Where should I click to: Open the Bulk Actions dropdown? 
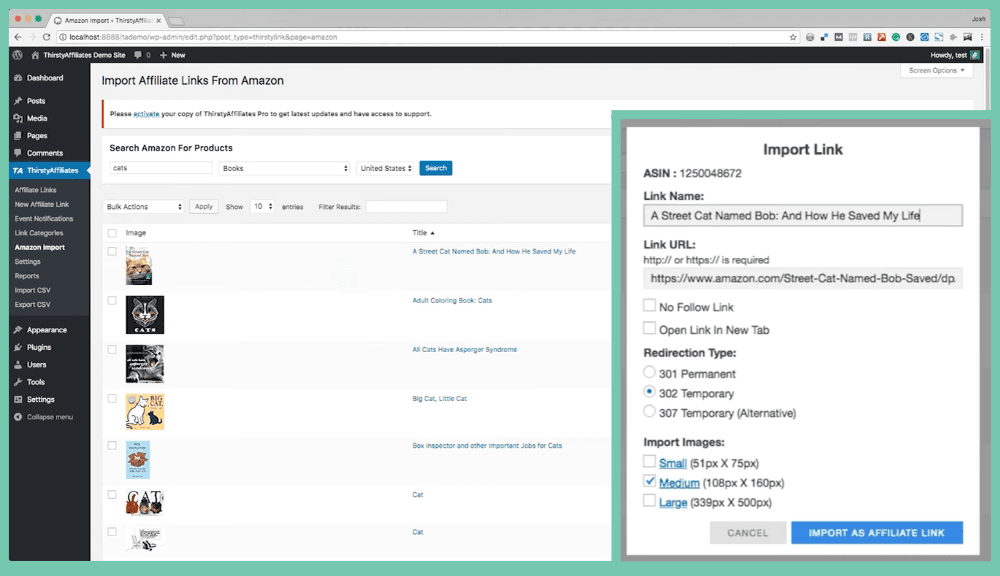click(x=143, y=207)
